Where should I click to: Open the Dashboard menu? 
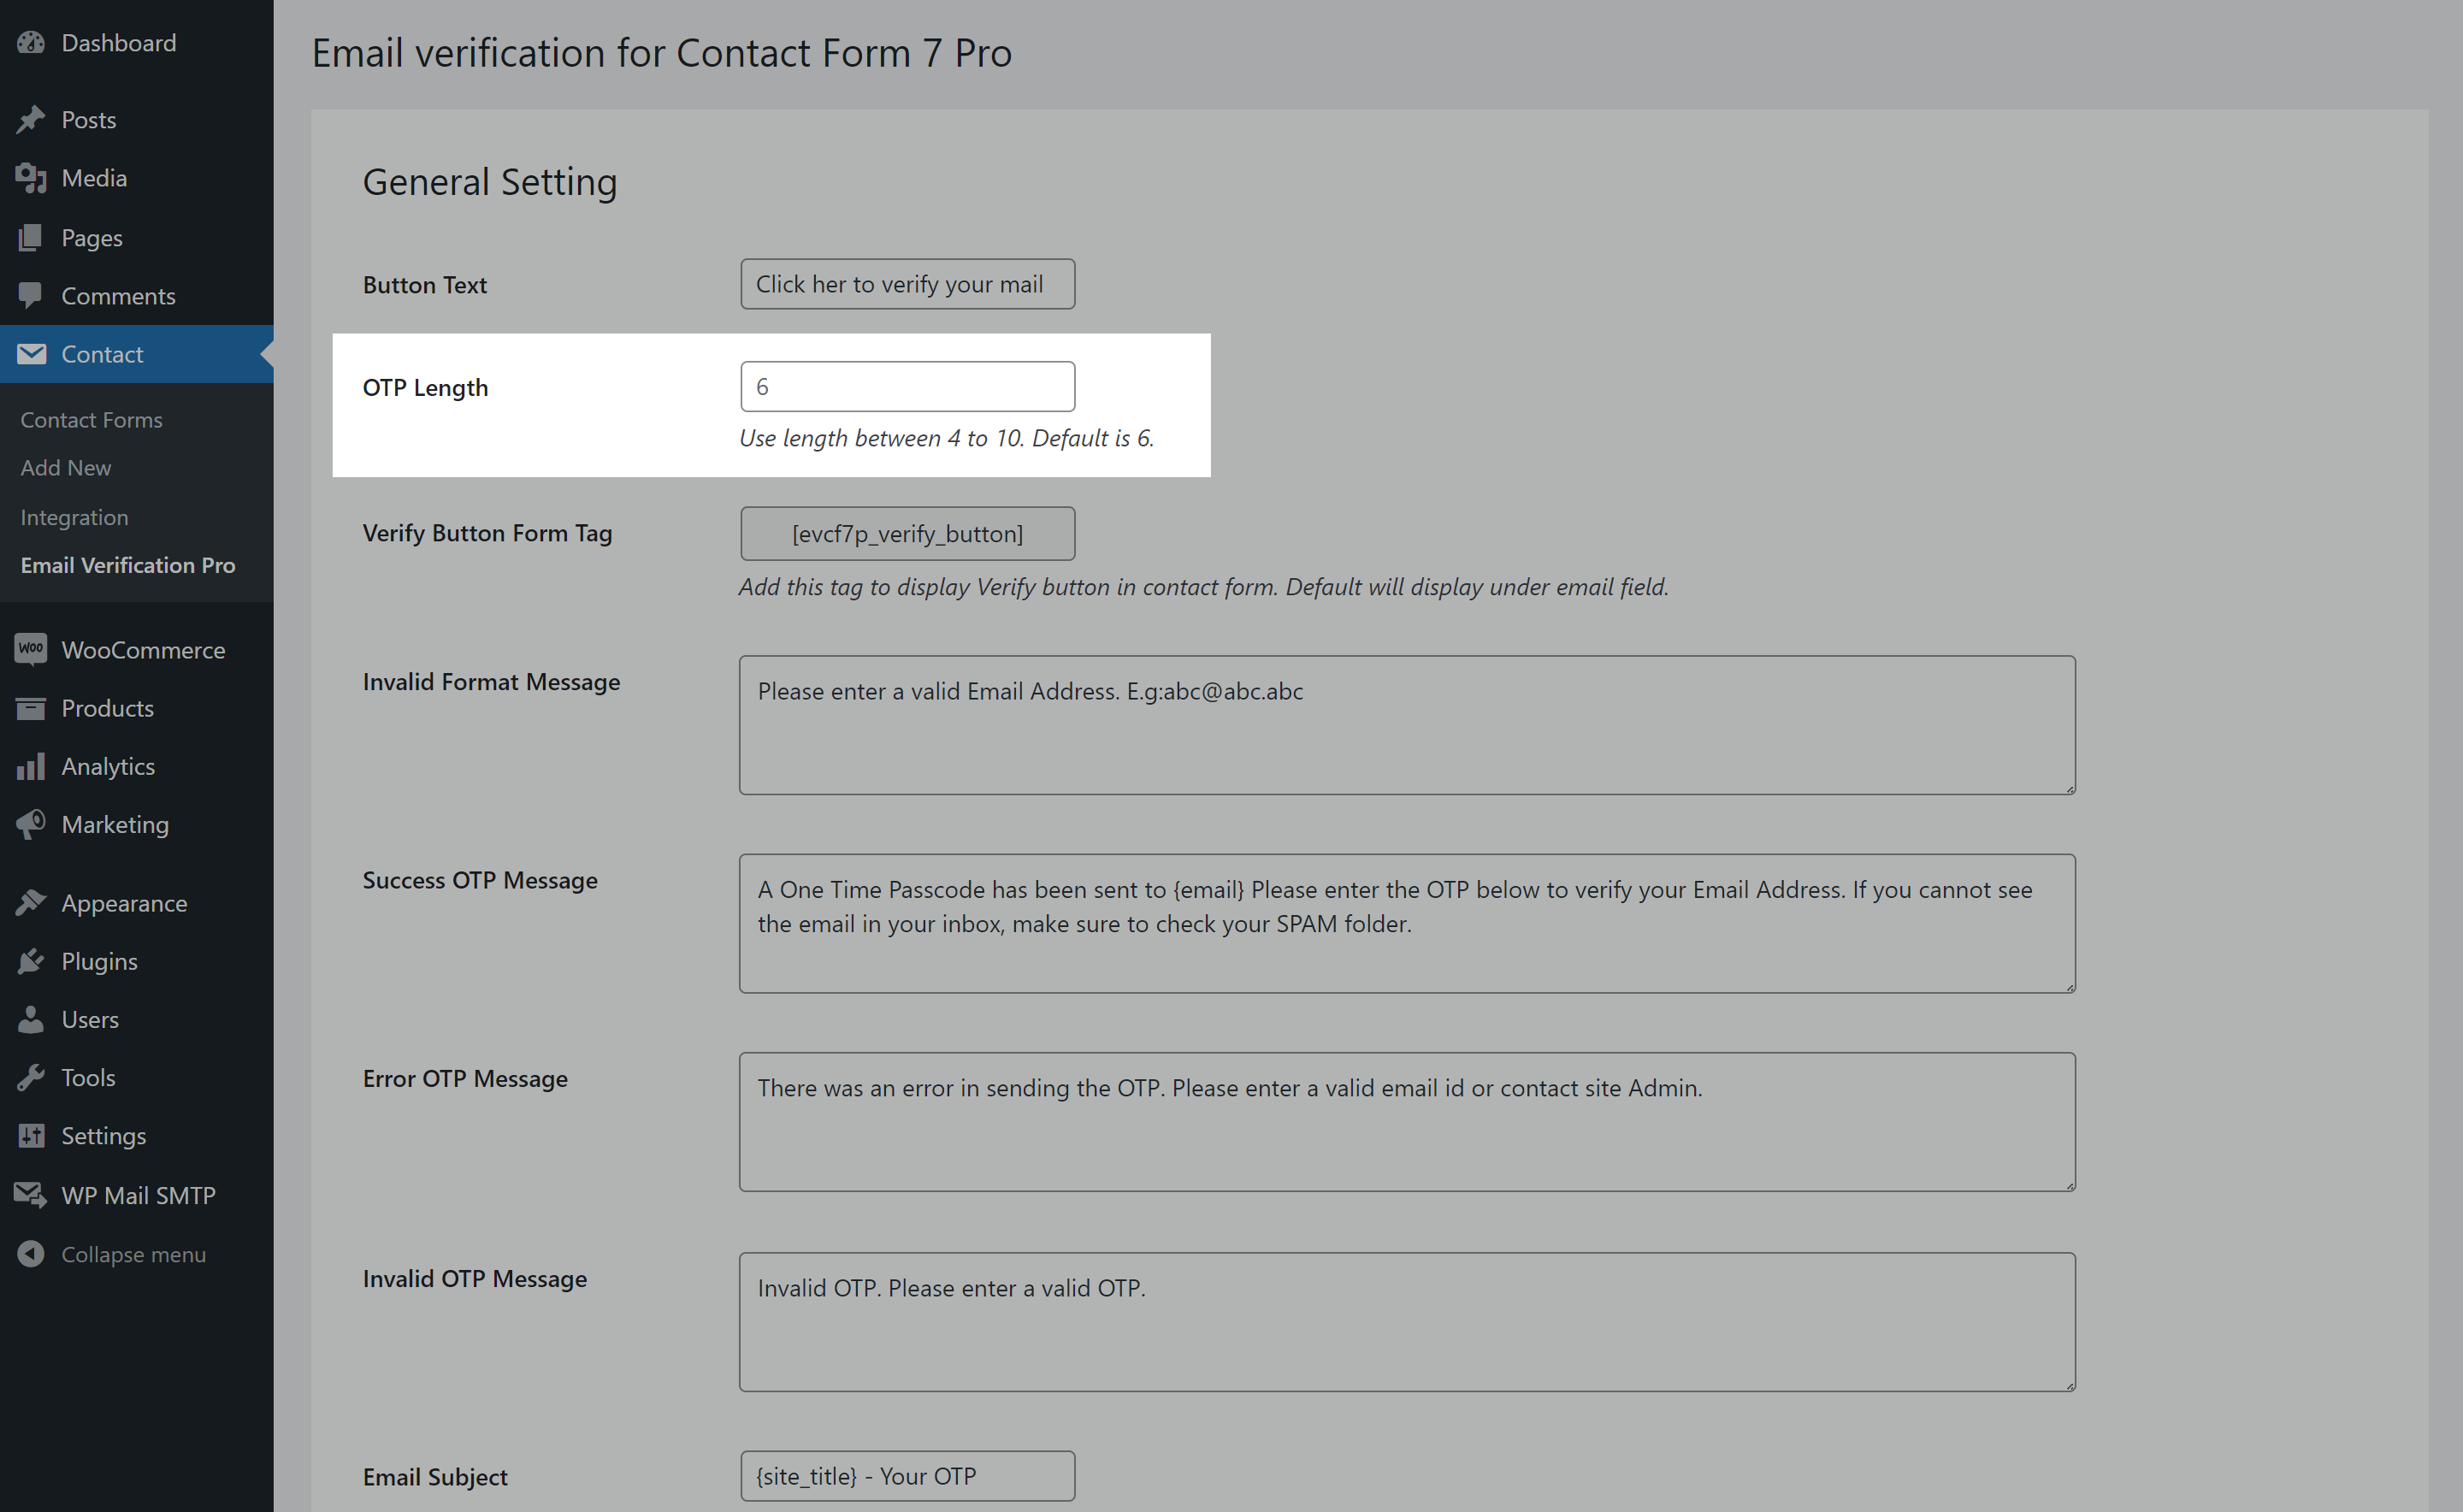pyautogui.click(x=137, y=43)
